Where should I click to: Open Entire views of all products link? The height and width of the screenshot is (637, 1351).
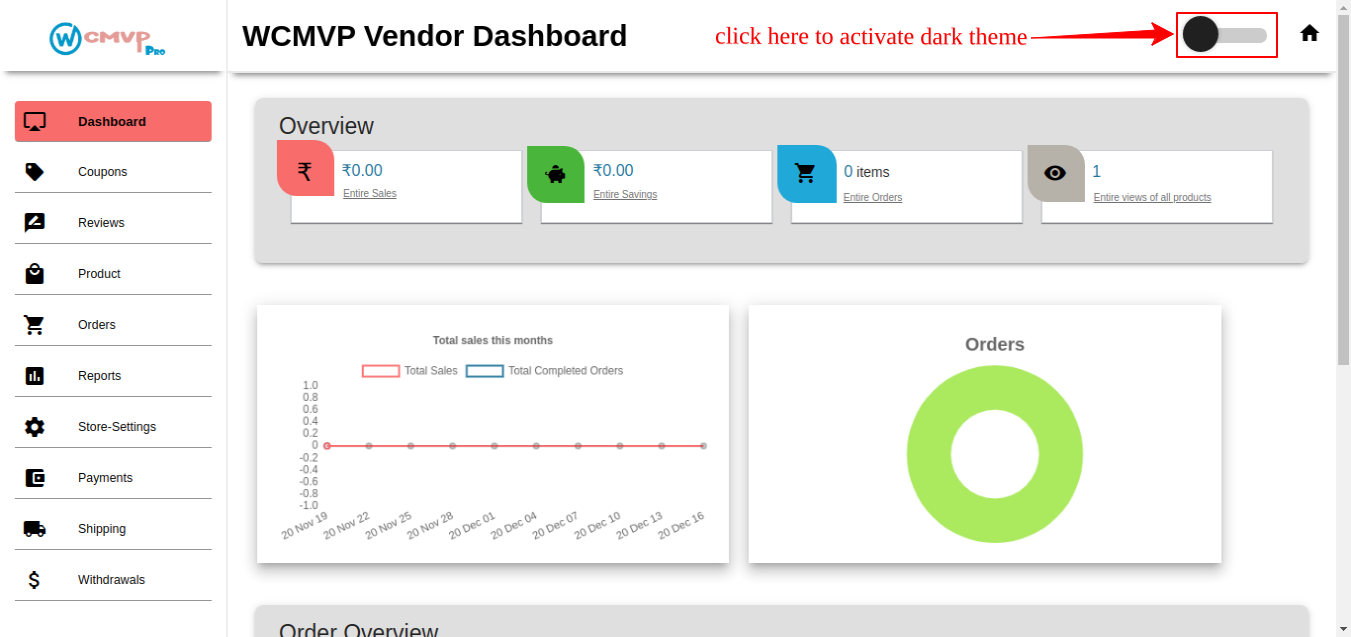(1152, 198)
